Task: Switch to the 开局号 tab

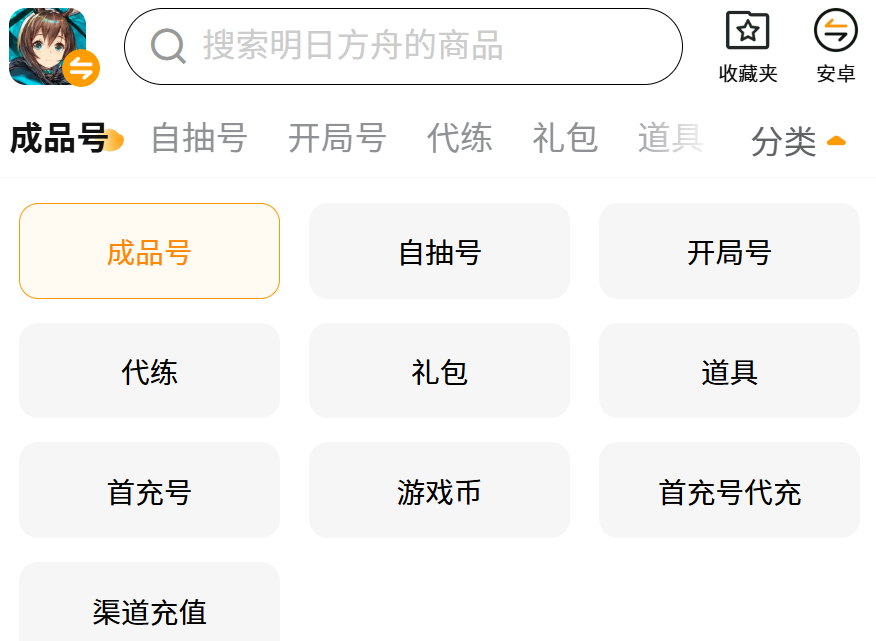Action: [x=337, y=138]
